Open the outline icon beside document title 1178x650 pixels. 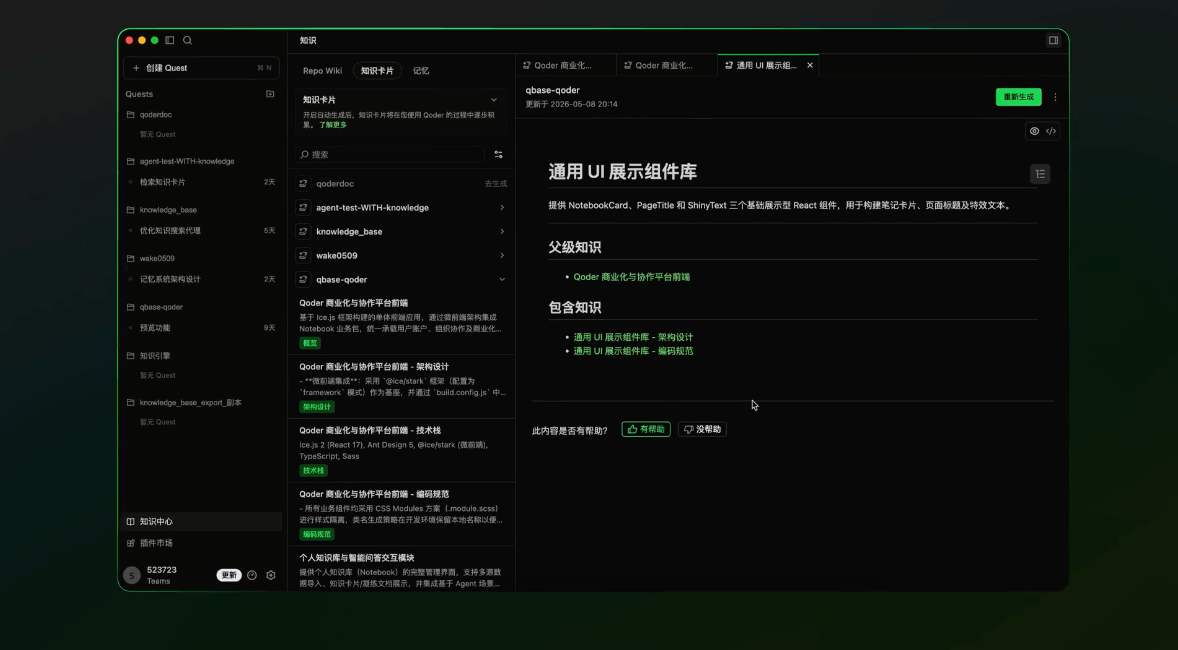[x=1040, y=174]
